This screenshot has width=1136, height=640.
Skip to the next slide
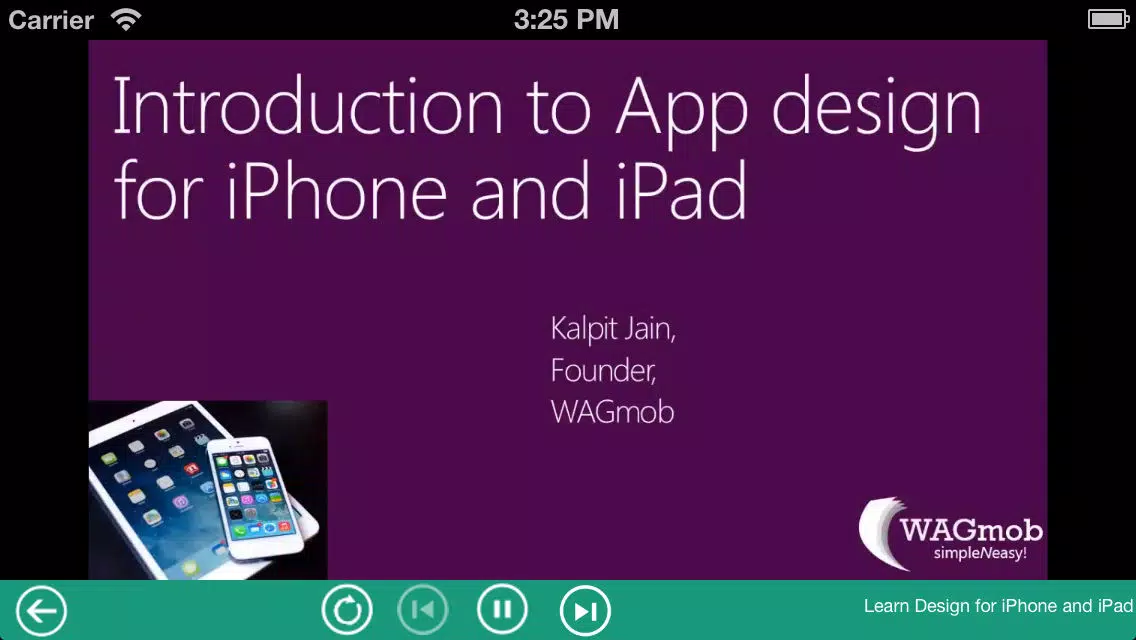(x=585, y=611)
